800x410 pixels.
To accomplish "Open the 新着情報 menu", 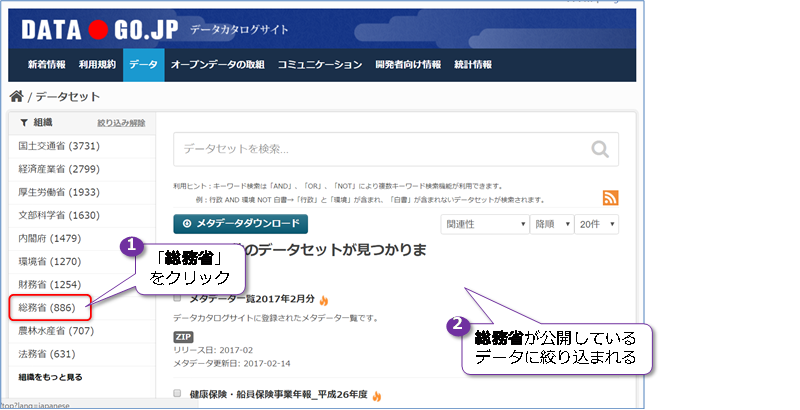I will 46,65.
